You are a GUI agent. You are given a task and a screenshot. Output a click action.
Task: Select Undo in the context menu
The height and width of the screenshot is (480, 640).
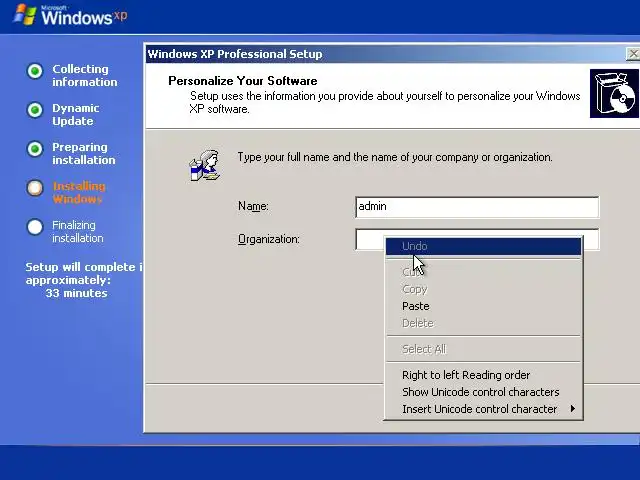483,247
